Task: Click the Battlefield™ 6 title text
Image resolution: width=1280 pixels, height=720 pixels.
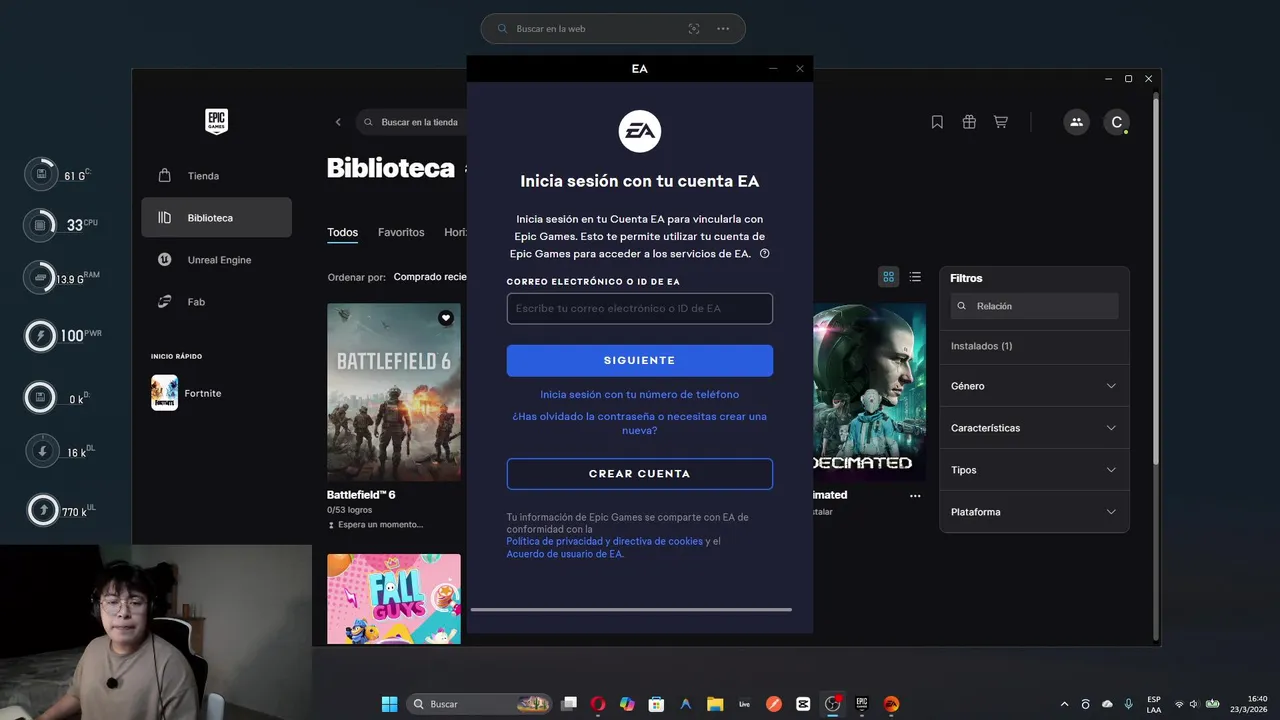Action: click(x=361, y=495)
